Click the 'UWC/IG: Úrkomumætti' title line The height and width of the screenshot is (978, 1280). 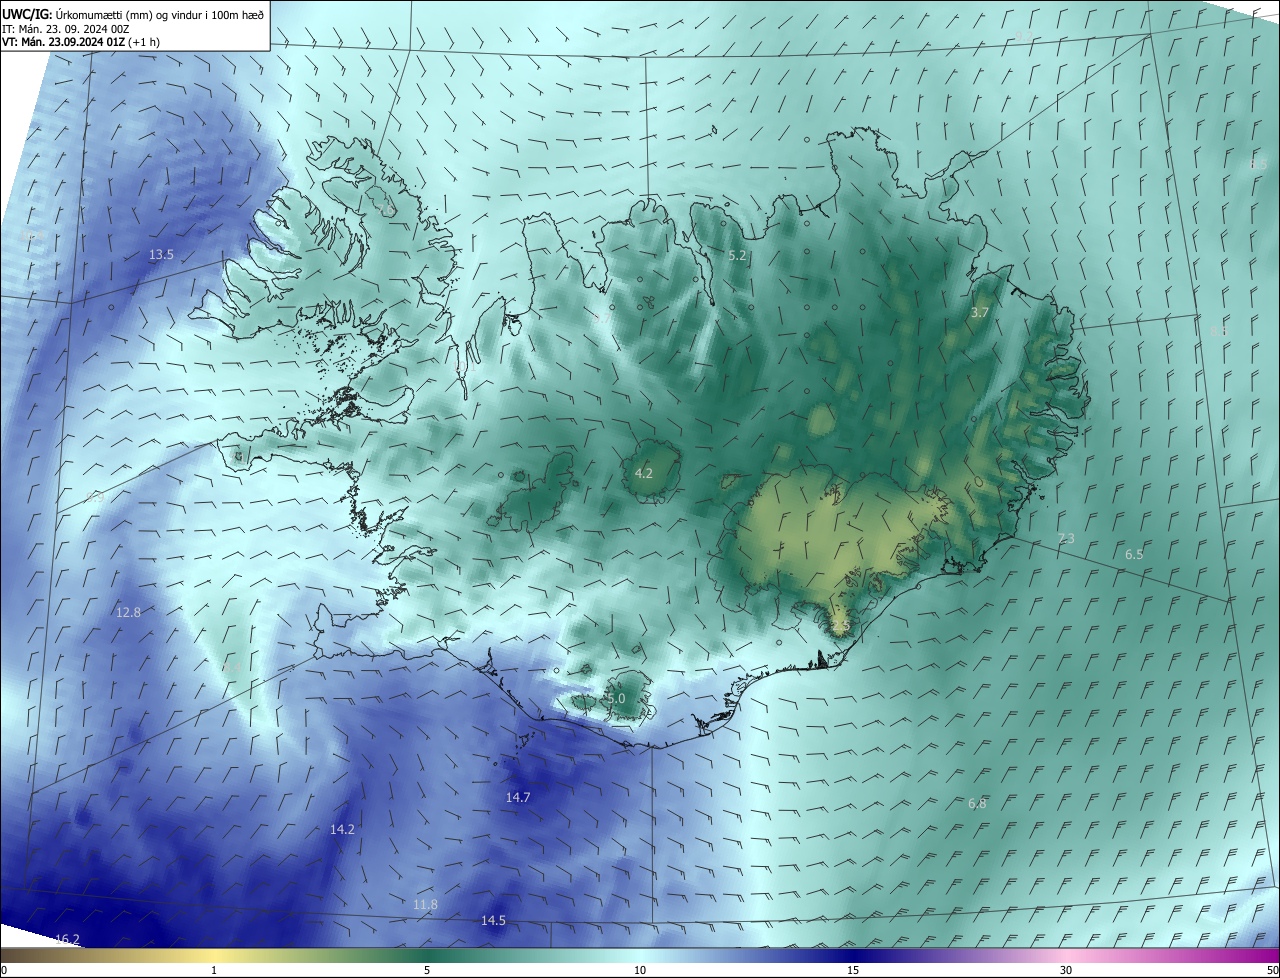coord(134,14)
